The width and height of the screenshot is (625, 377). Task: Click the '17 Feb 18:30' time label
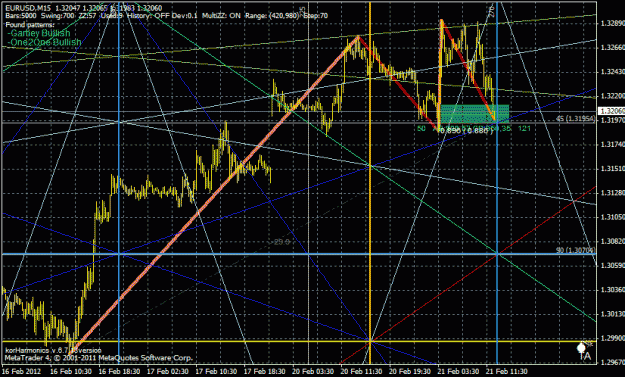[265, 371]
